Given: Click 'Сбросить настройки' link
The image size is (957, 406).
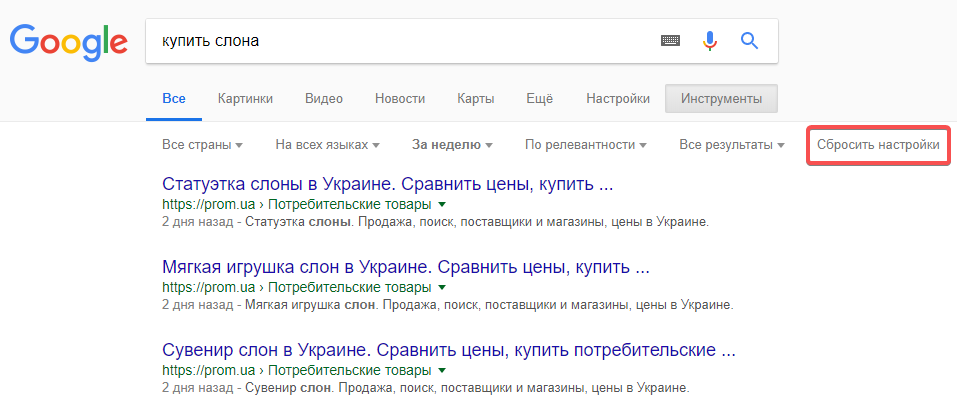Looking at the screenshot, I should [x=878, y=145].
